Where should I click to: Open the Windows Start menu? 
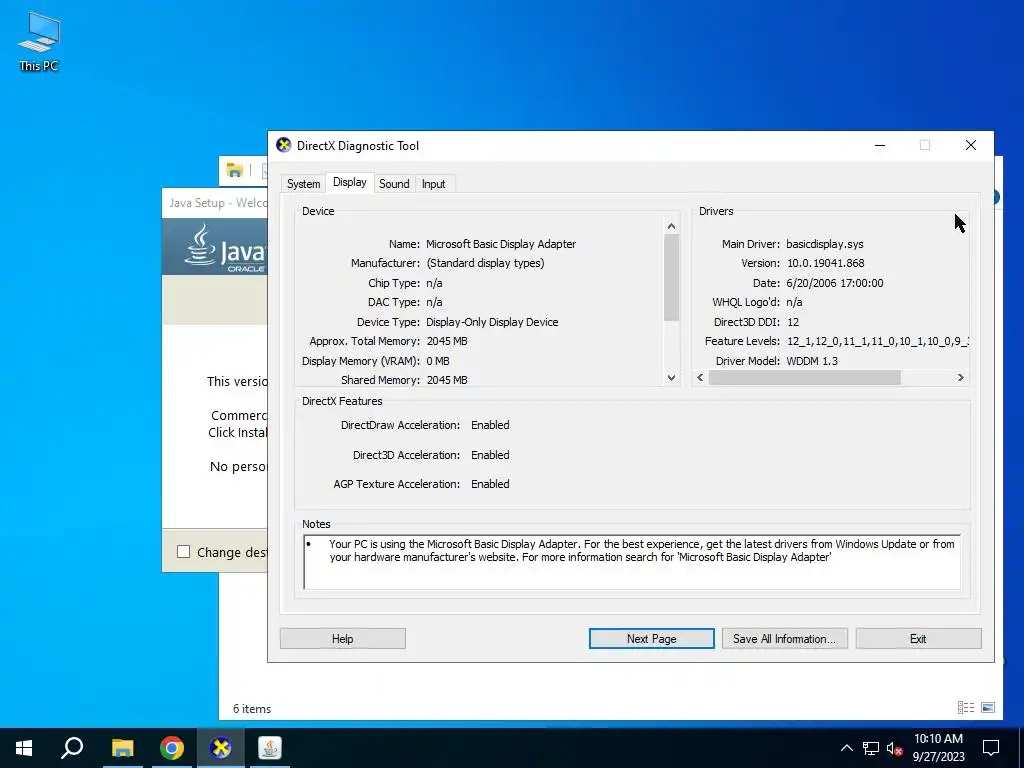(x=24, y=748)
